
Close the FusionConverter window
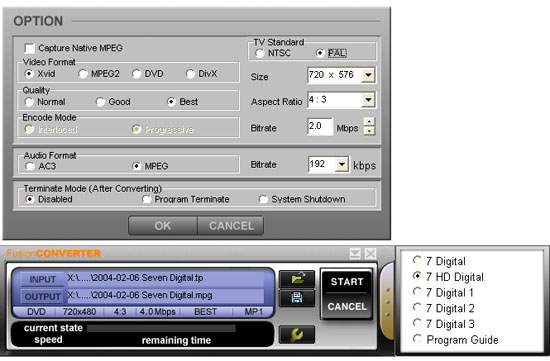(x=370, y=253)
